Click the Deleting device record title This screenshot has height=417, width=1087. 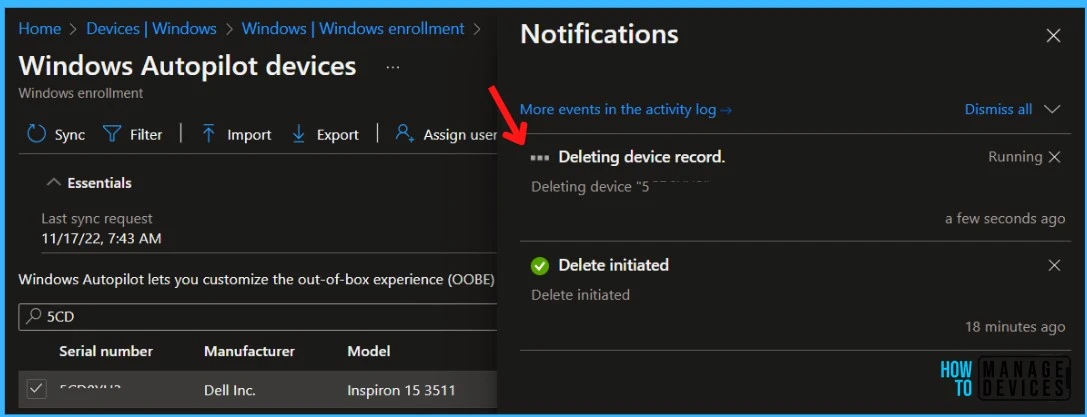click(x=642, y=157)
